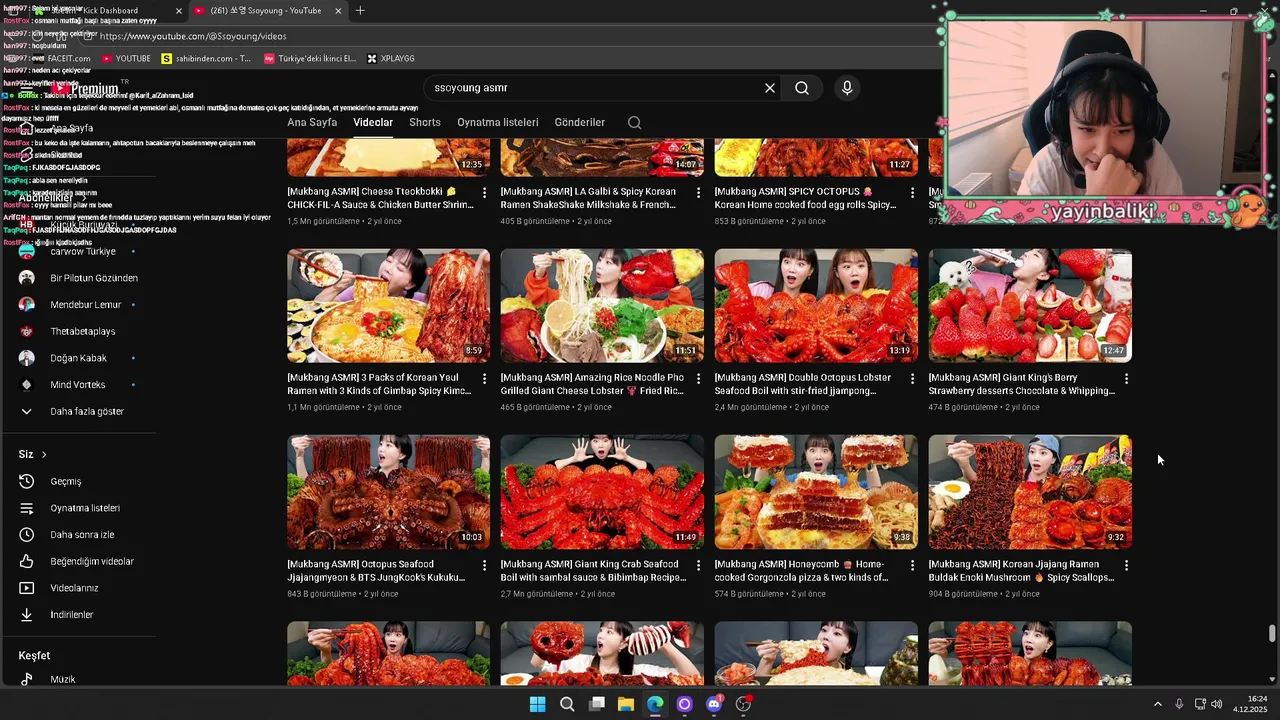1280x720 pixels.
Task: Open FACEIT.com bookmark
Action: [x=60, y=59]
